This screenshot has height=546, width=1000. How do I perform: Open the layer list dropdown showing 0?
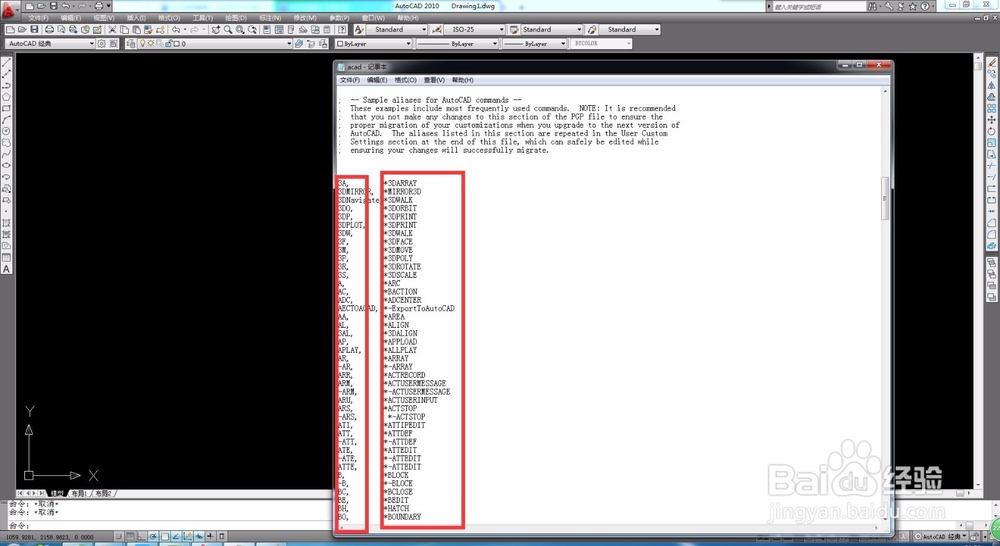(x=215, y=43)
